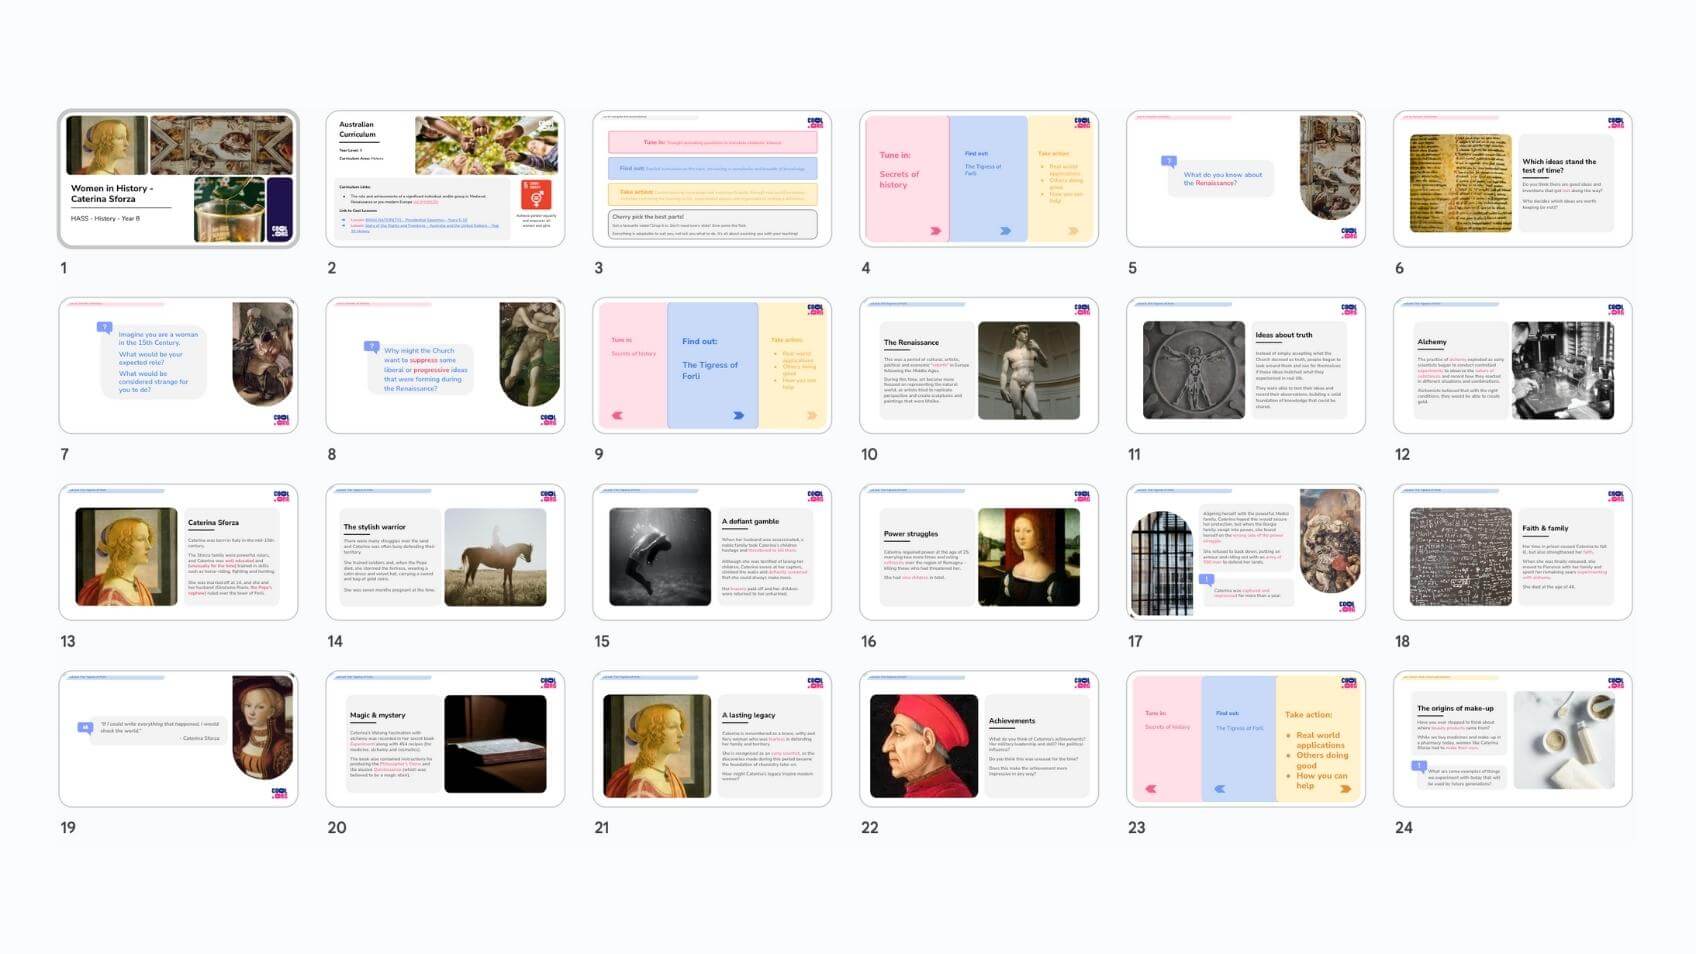The image size is (1696, 954).
Task: Select the title slide 'Women in History - Caterina Sforza'
Action: [x=178, y=179]
